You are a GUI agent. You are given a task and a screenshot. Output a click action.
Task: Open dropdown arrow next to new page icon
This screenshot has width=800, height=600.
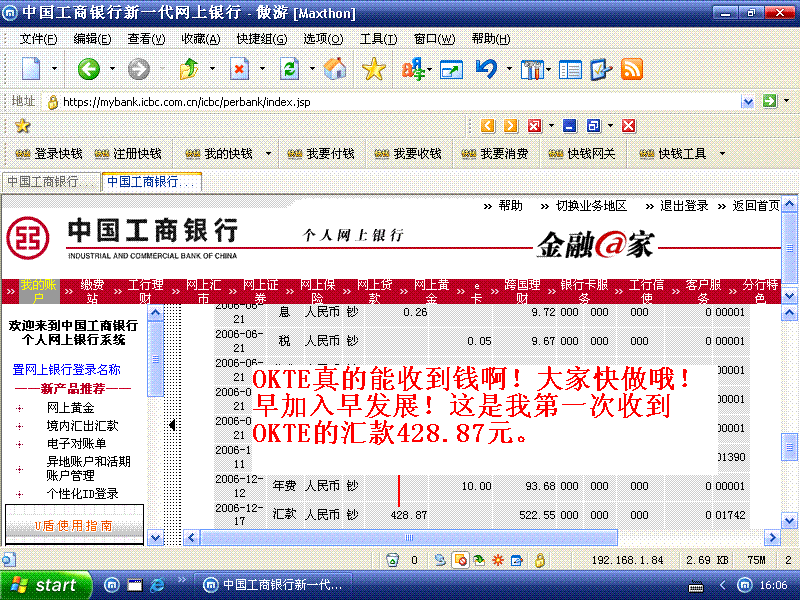click(x=54, y=69)
